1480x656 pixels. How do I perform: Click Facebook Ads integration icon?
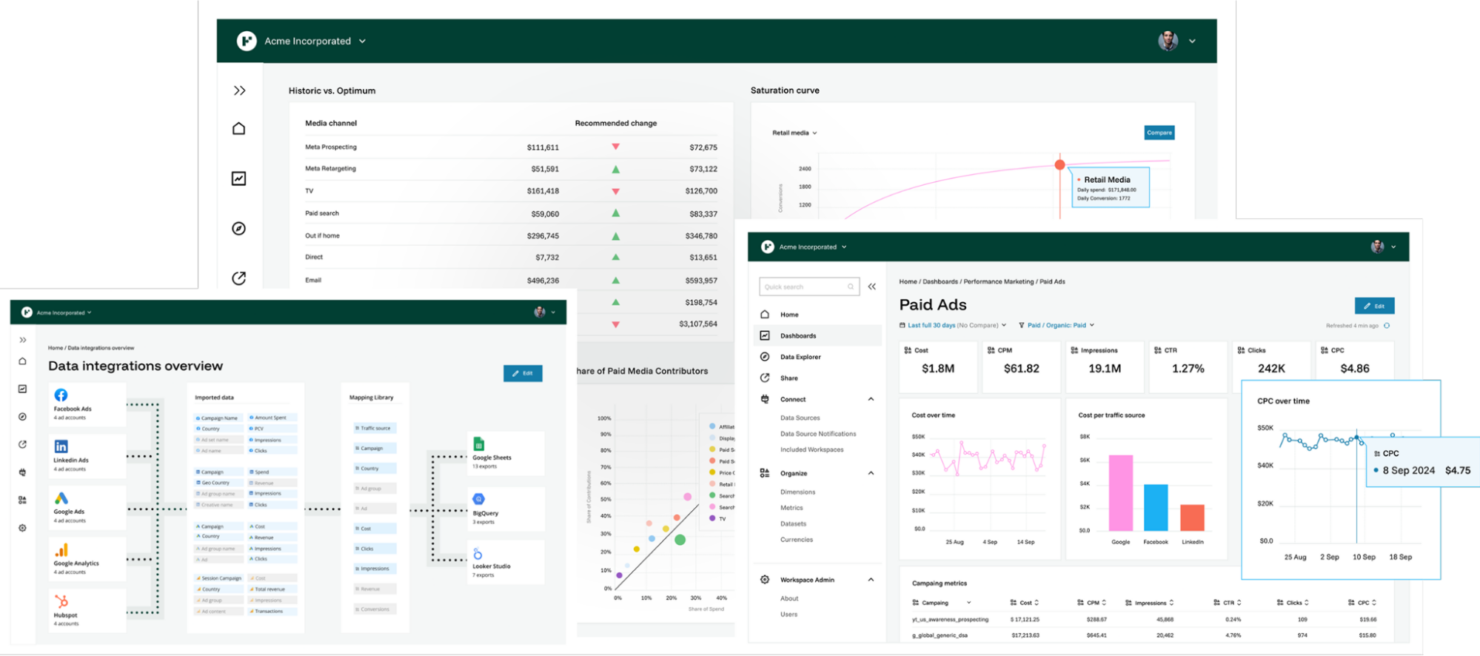coord(61,396)
